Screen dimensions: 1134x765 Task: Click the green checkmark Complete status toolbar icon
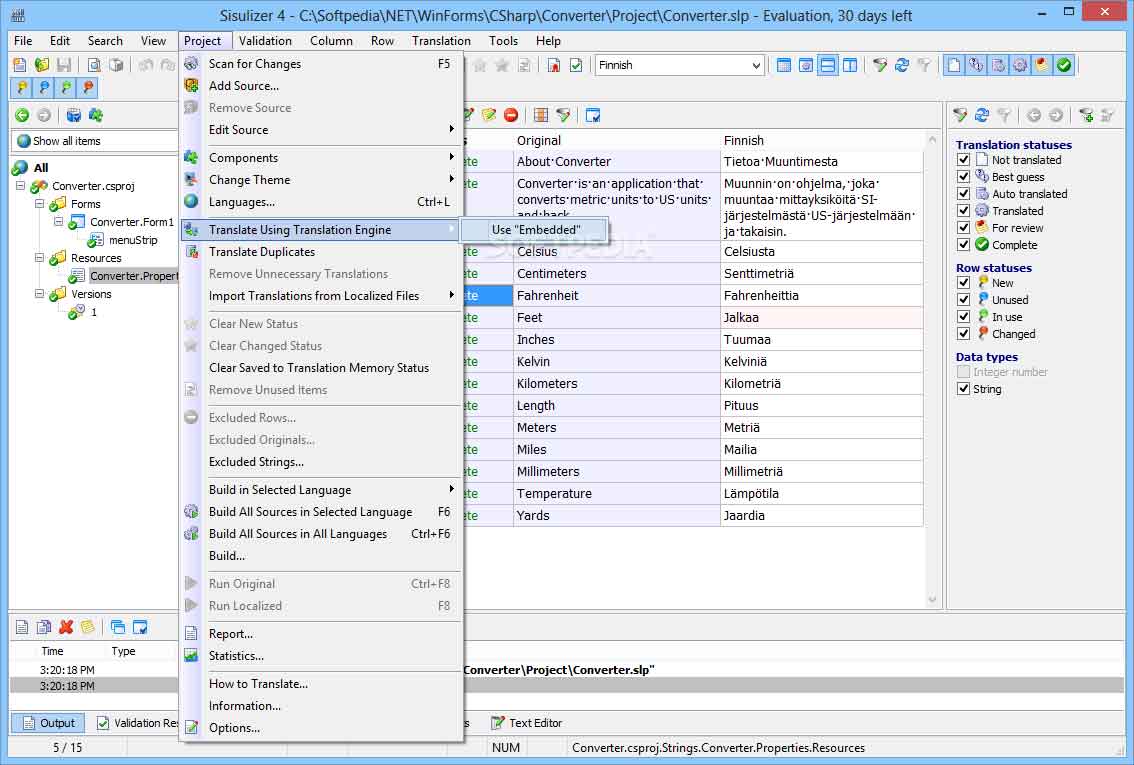pyautogui.click(x=1064, y=65)
